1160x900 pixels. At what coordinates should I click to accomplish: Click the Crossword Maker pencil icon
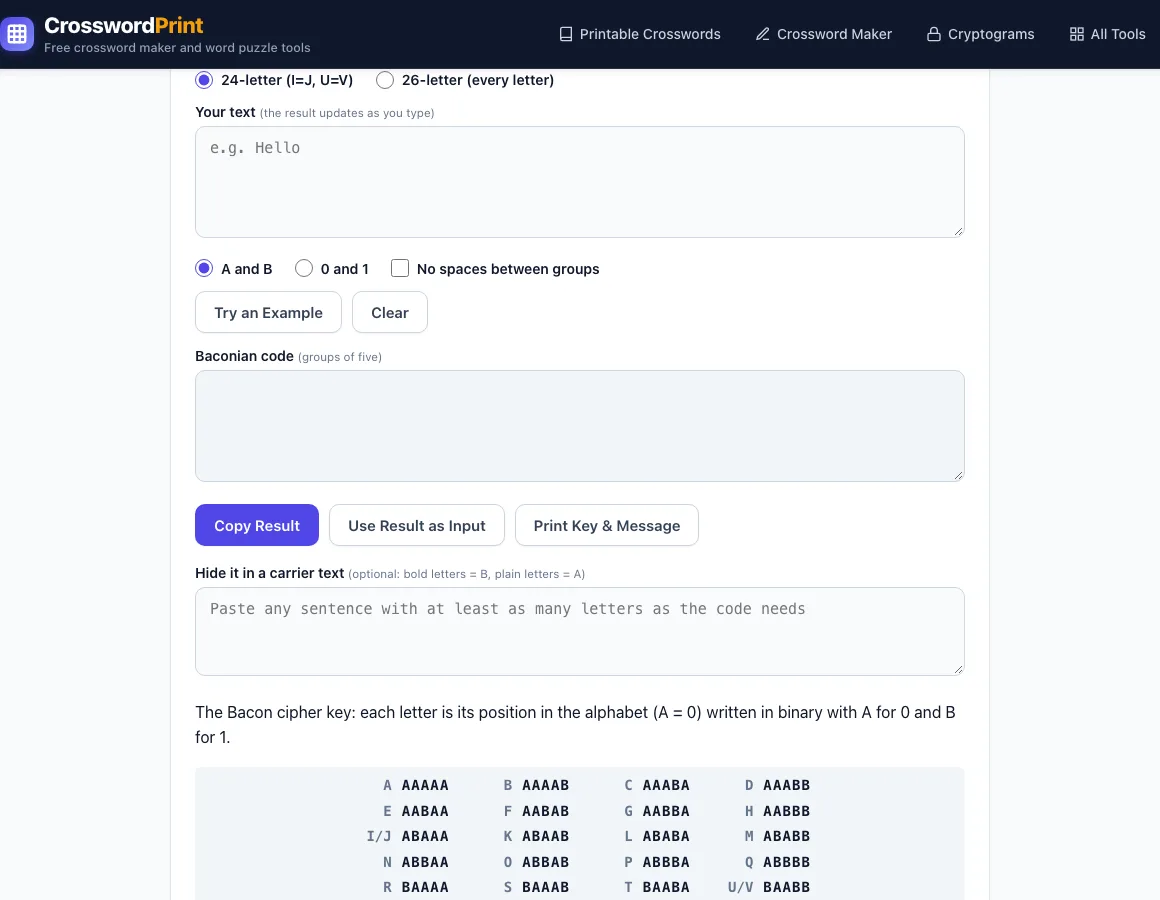click(x=763, y=34)
